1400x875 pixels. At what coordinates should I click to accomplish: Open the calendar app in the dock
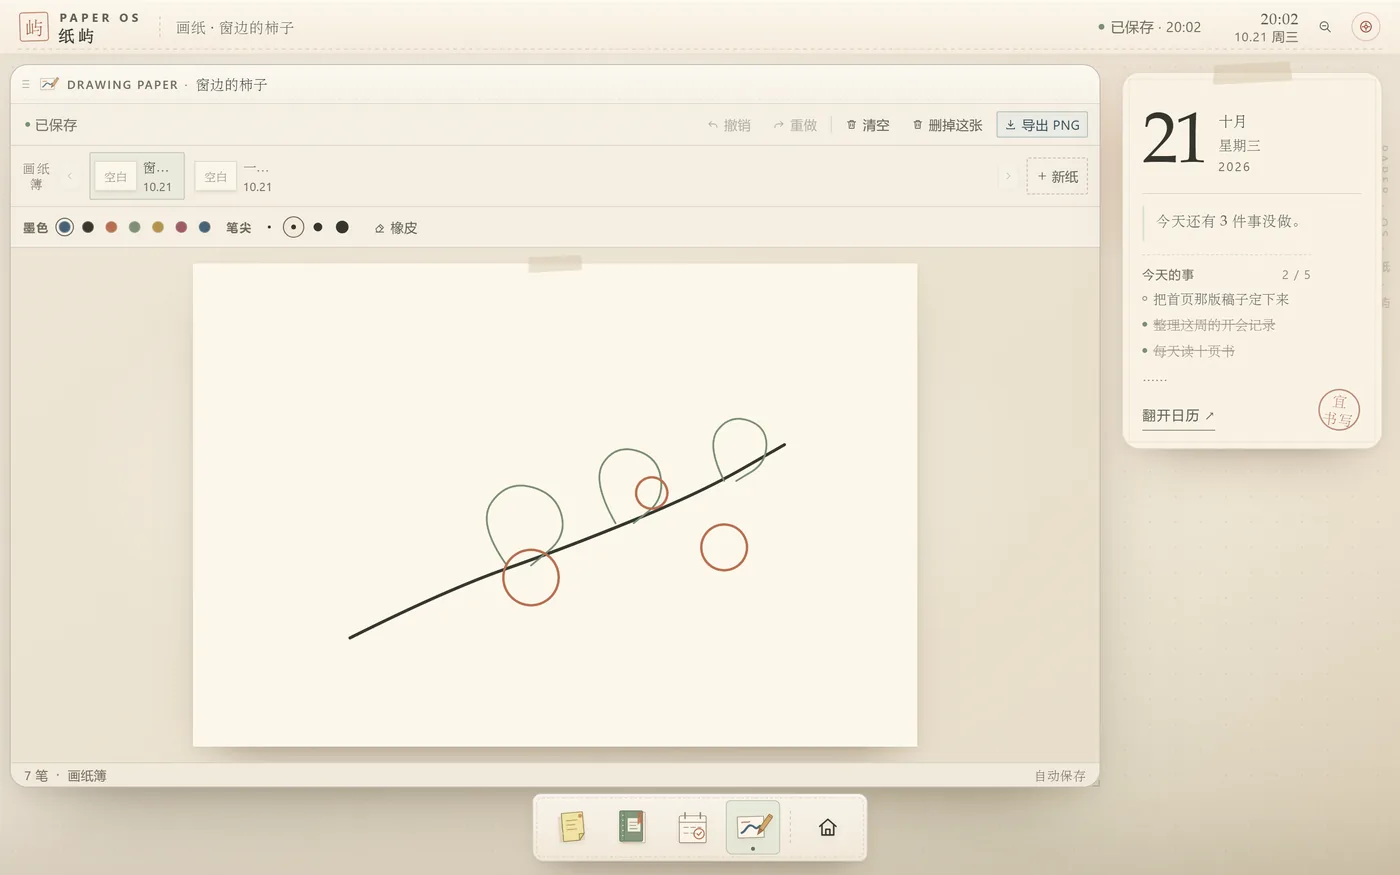[x=692, y=827]
